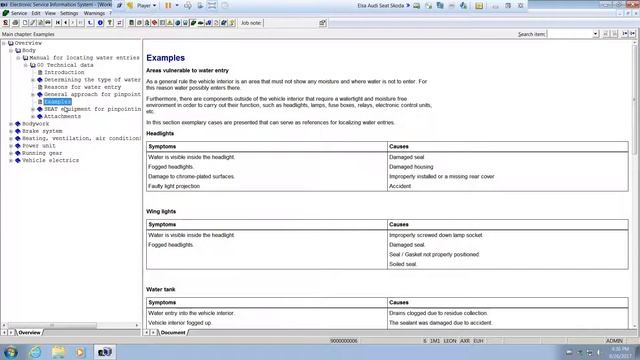Collapse the 00 Technical data node
Viewport: 640px width, 360px height.
(26, 65)
